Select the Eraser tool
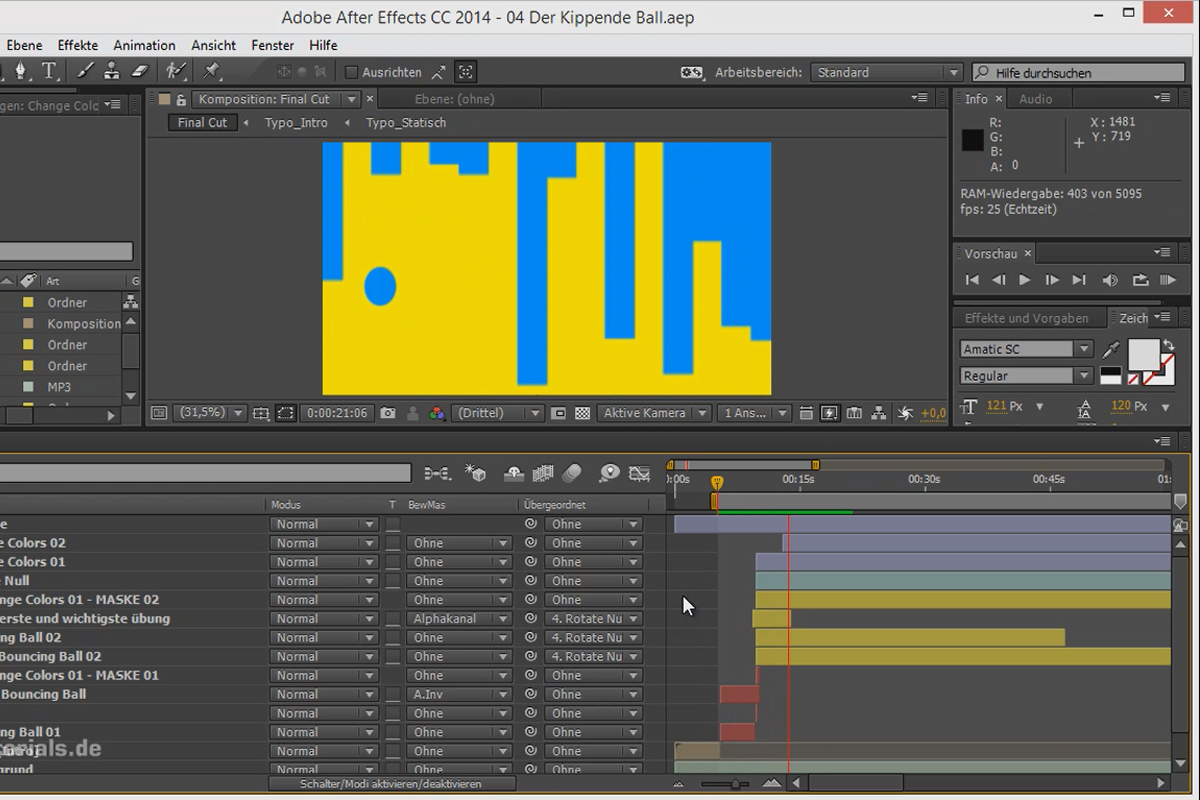This screenshot has height=800, width=1200. click(x=139, y=71)
